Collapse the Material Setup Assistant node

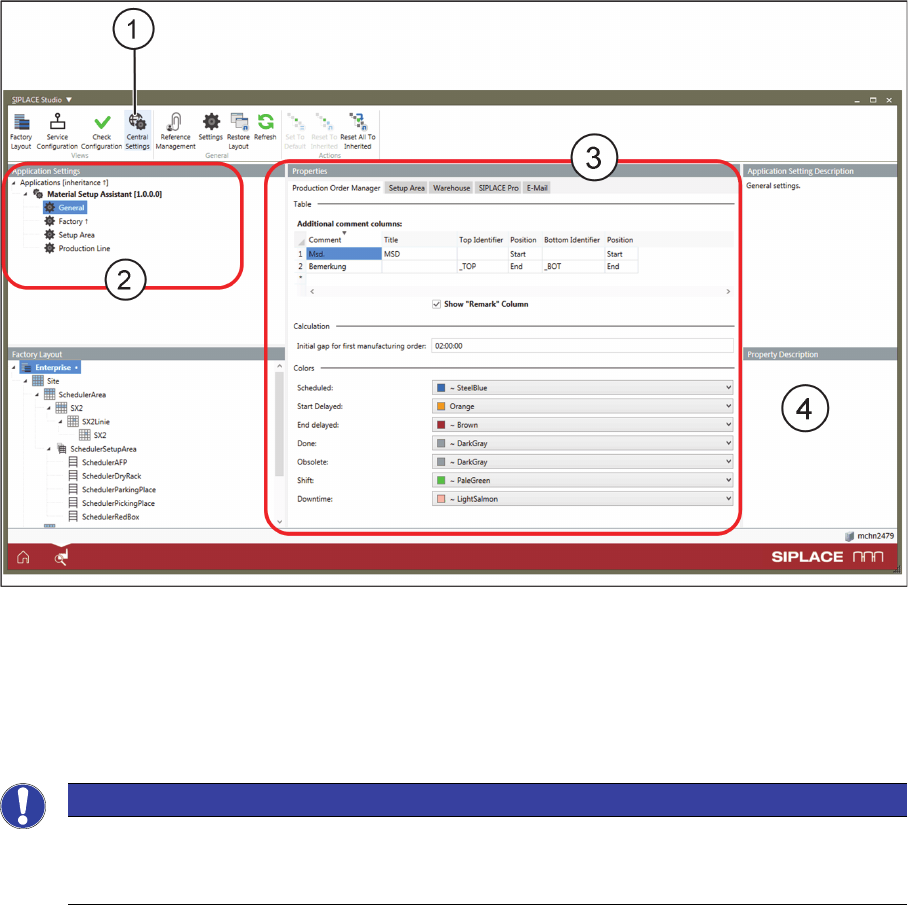(25, 194)
